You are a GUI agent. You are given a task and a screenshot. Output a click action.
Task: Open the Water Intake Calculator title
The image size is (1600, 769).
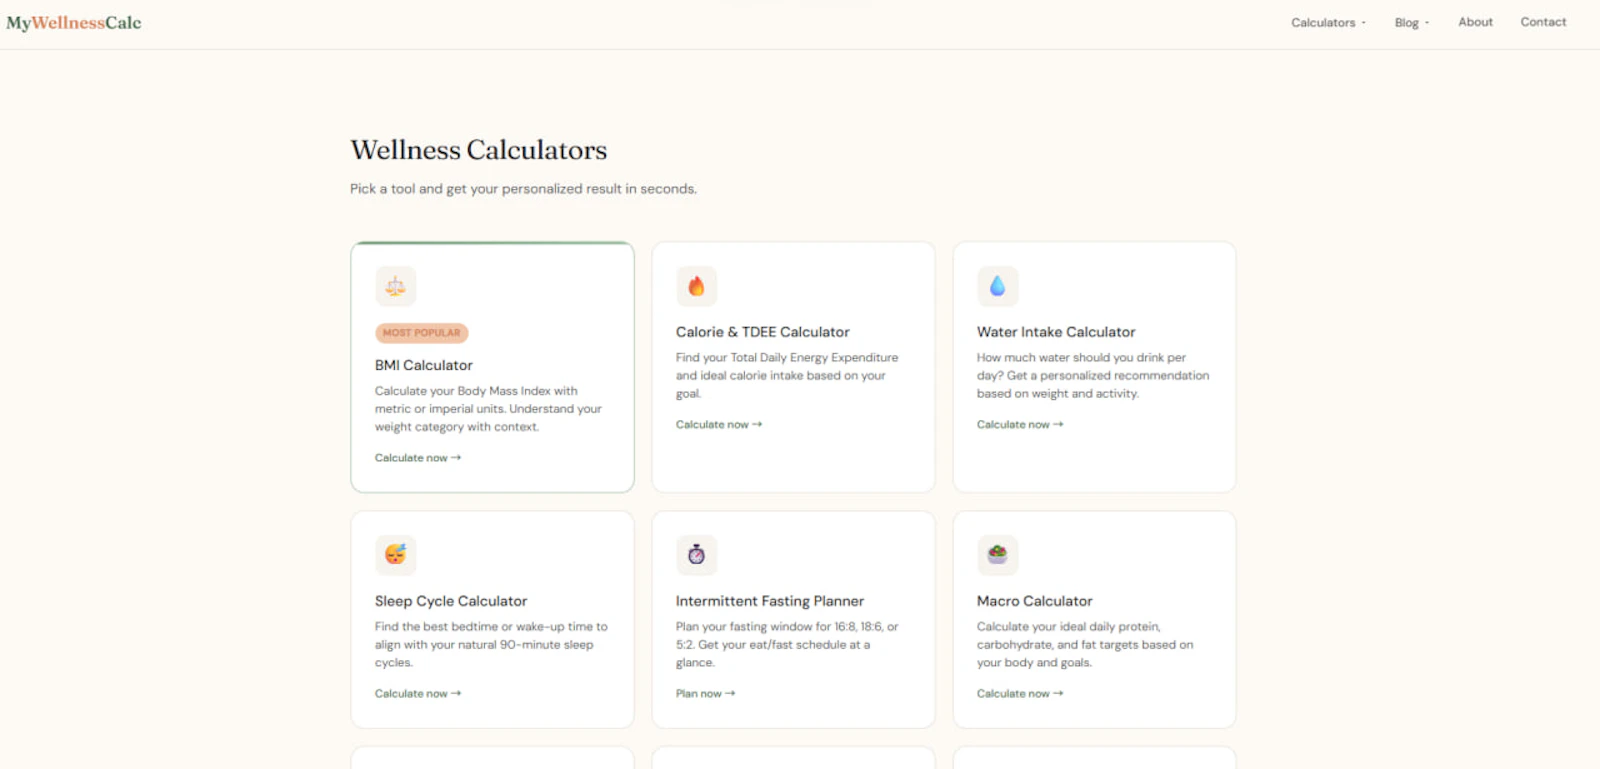1056,332
